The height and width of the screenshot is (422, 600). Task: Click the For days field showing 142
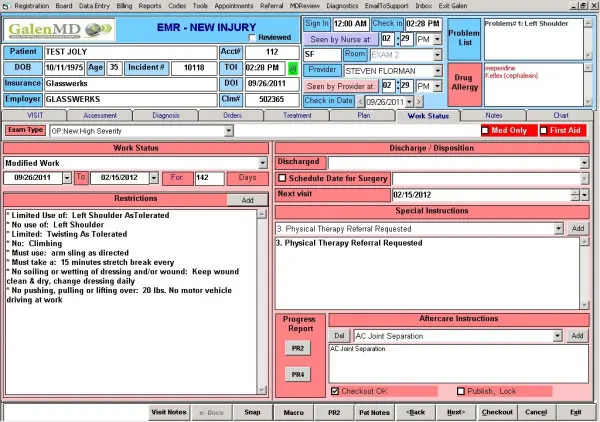210,178
